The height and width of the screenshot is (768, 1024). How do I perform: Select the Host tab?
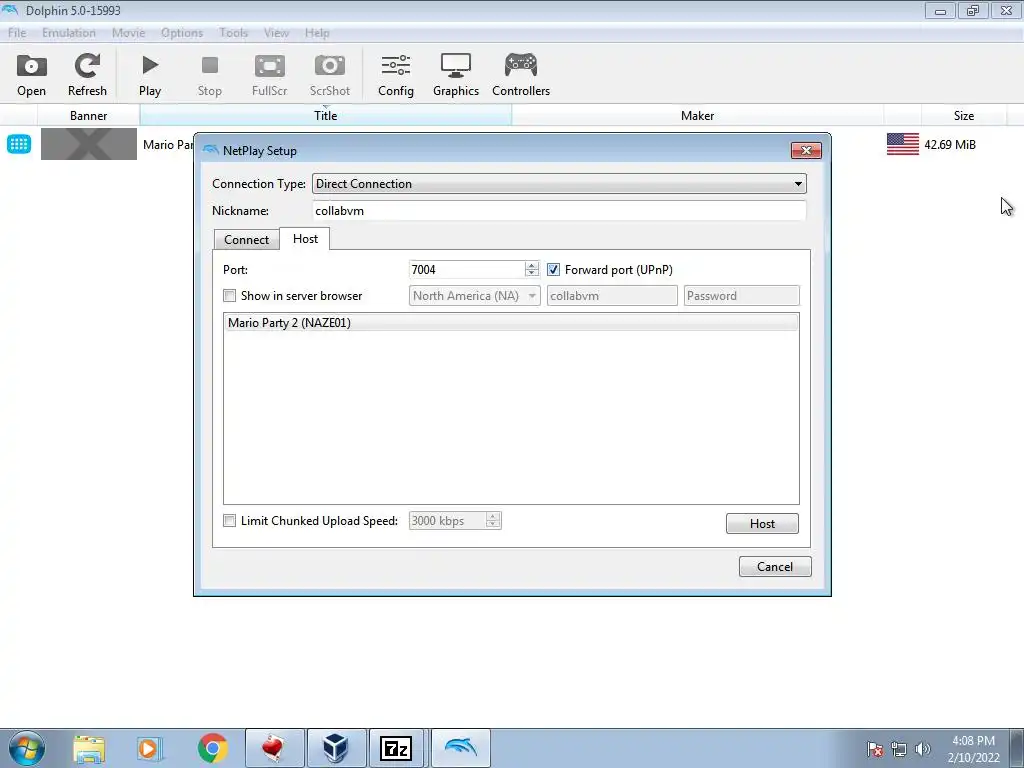(x=305, y=238)
